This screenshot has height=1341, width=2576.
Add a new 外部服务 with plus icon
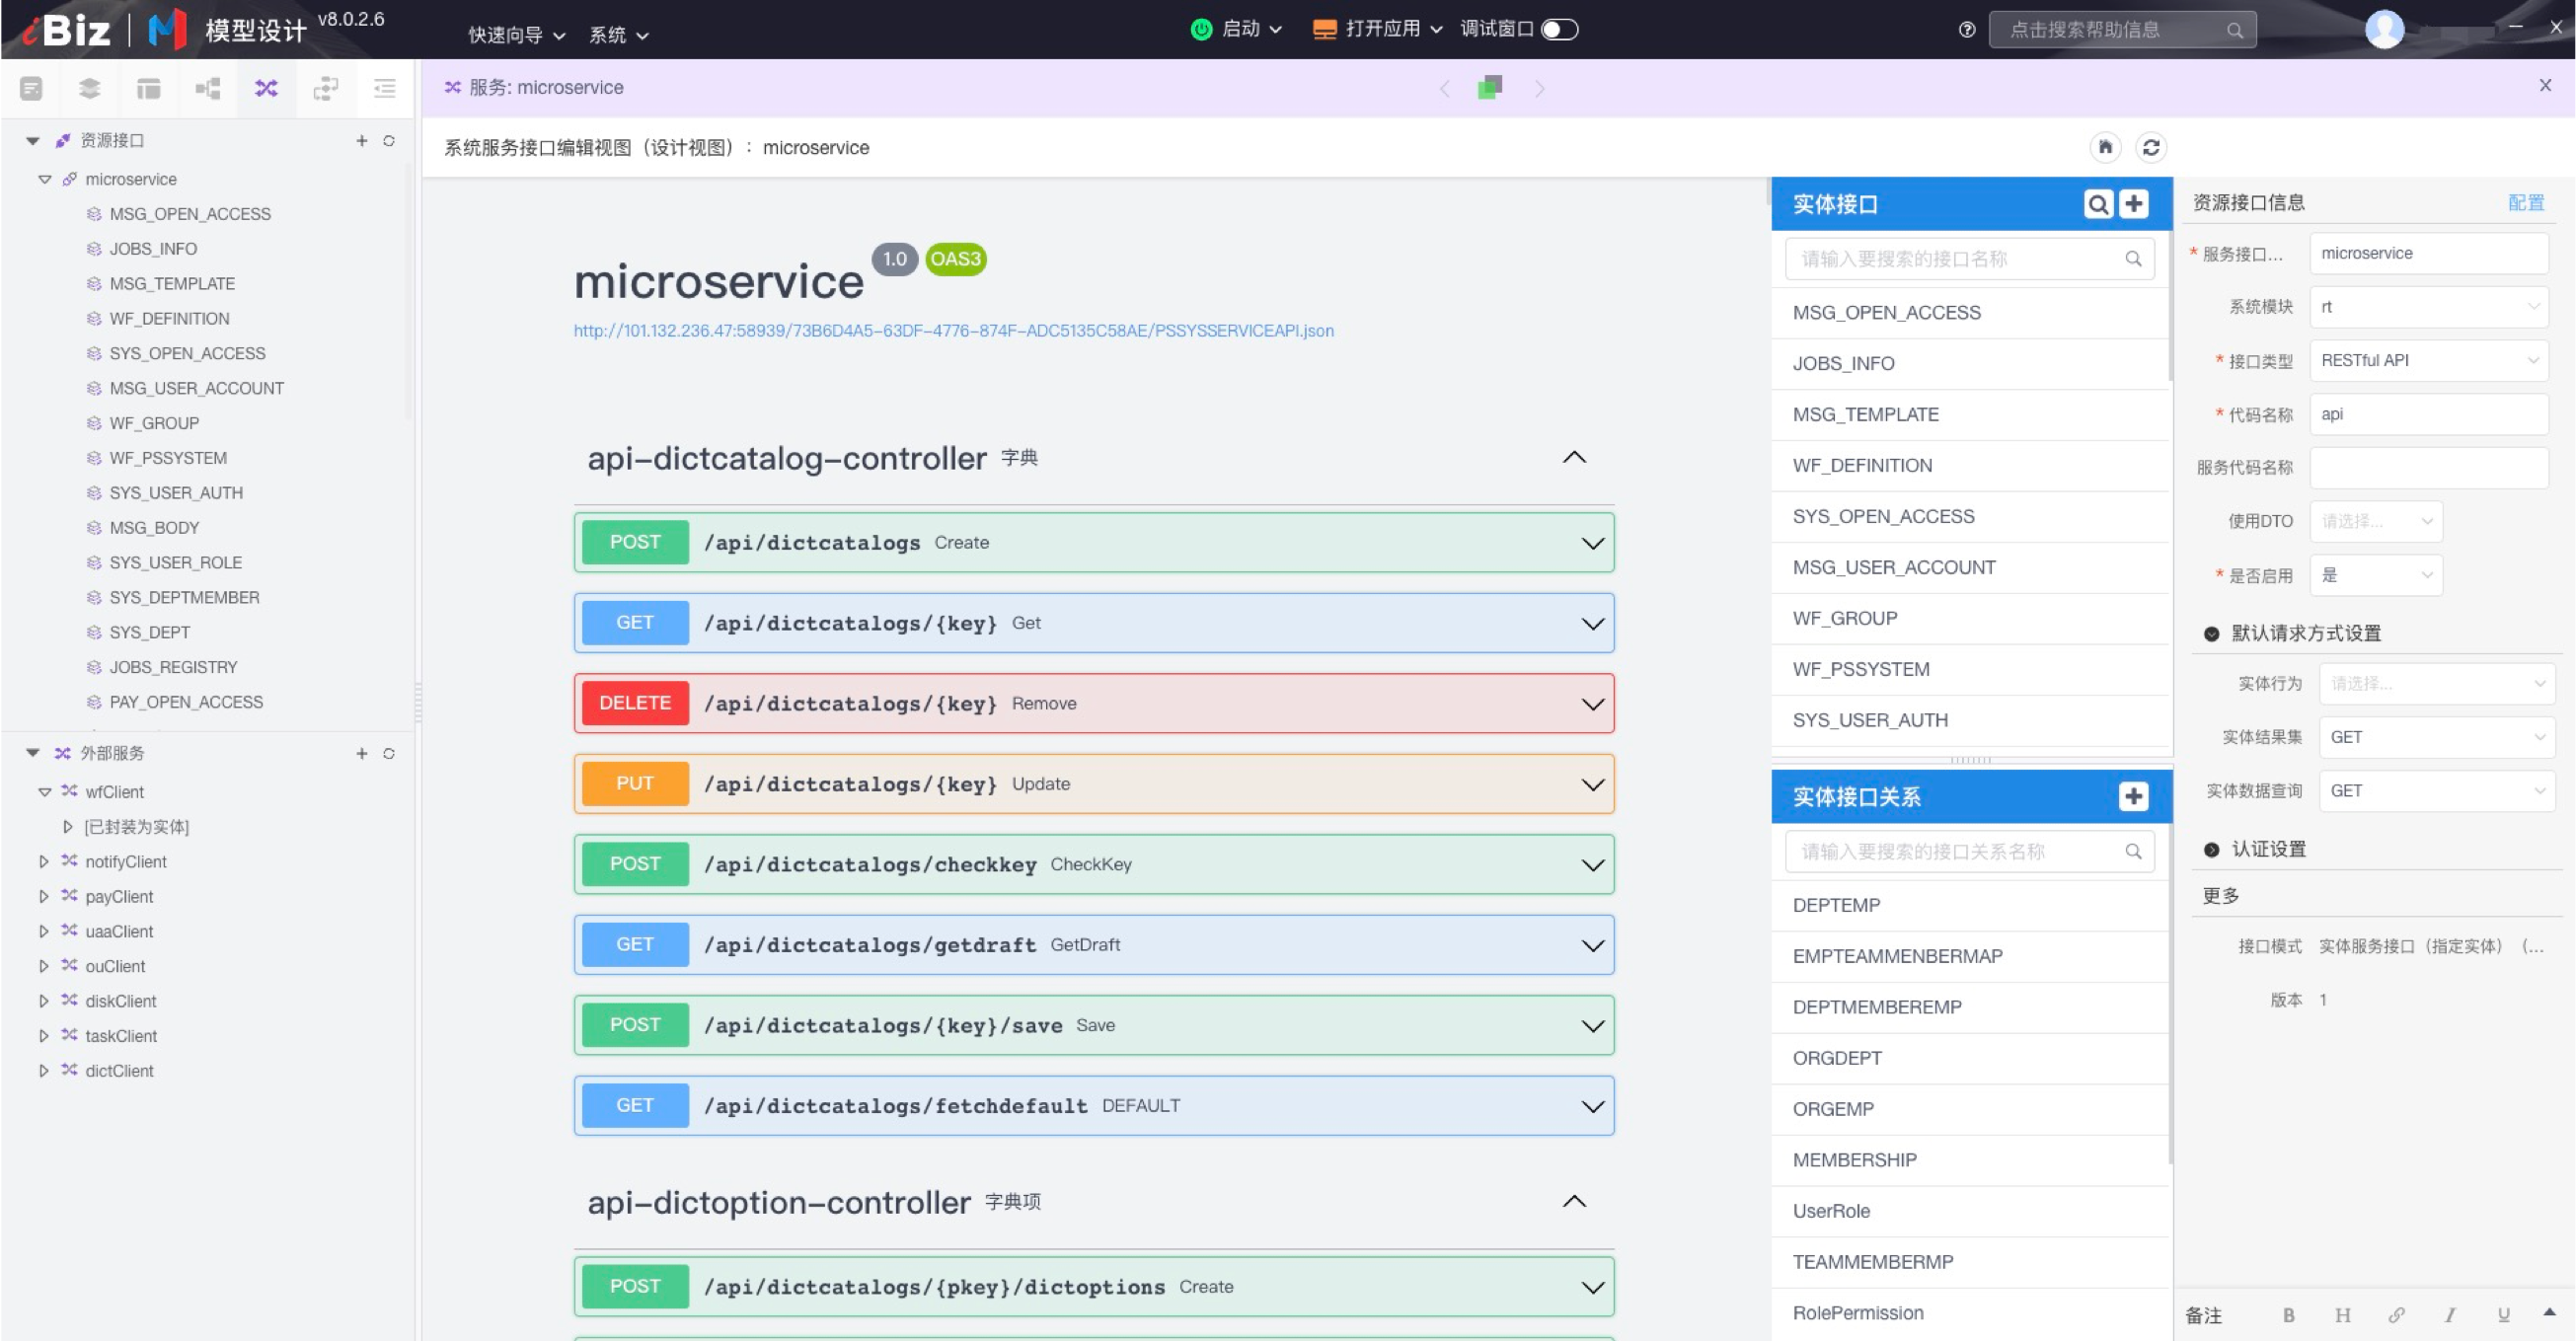[362, 753]
